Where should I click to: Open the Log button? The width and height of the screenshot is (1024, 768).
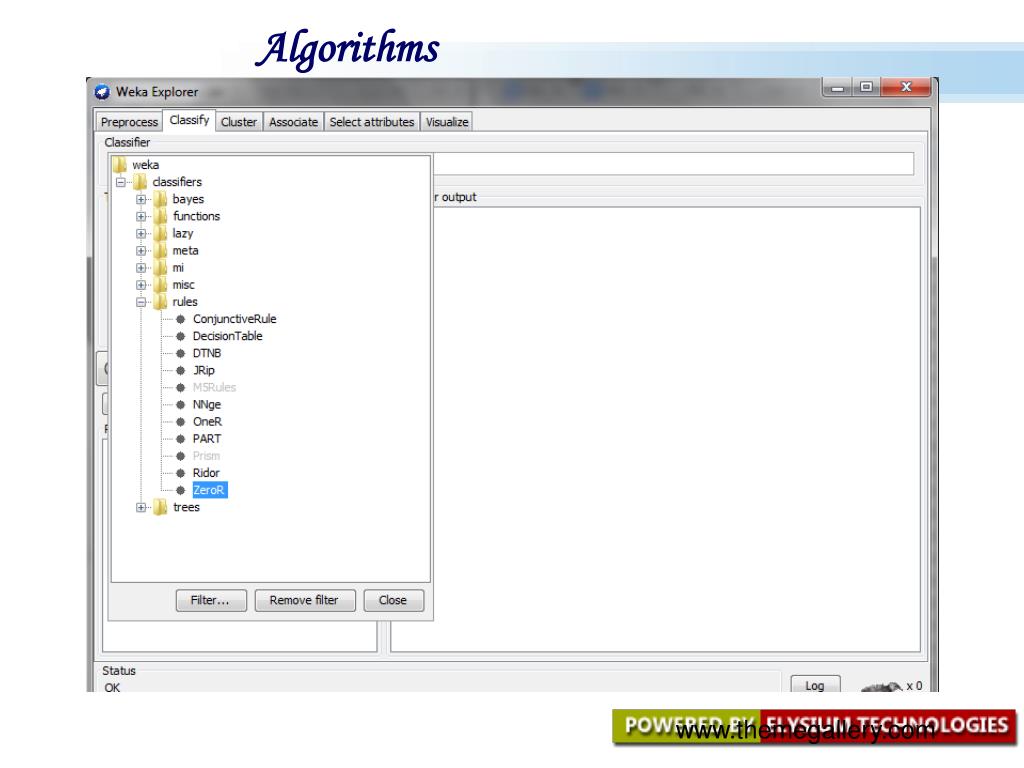tap(815, 685)
